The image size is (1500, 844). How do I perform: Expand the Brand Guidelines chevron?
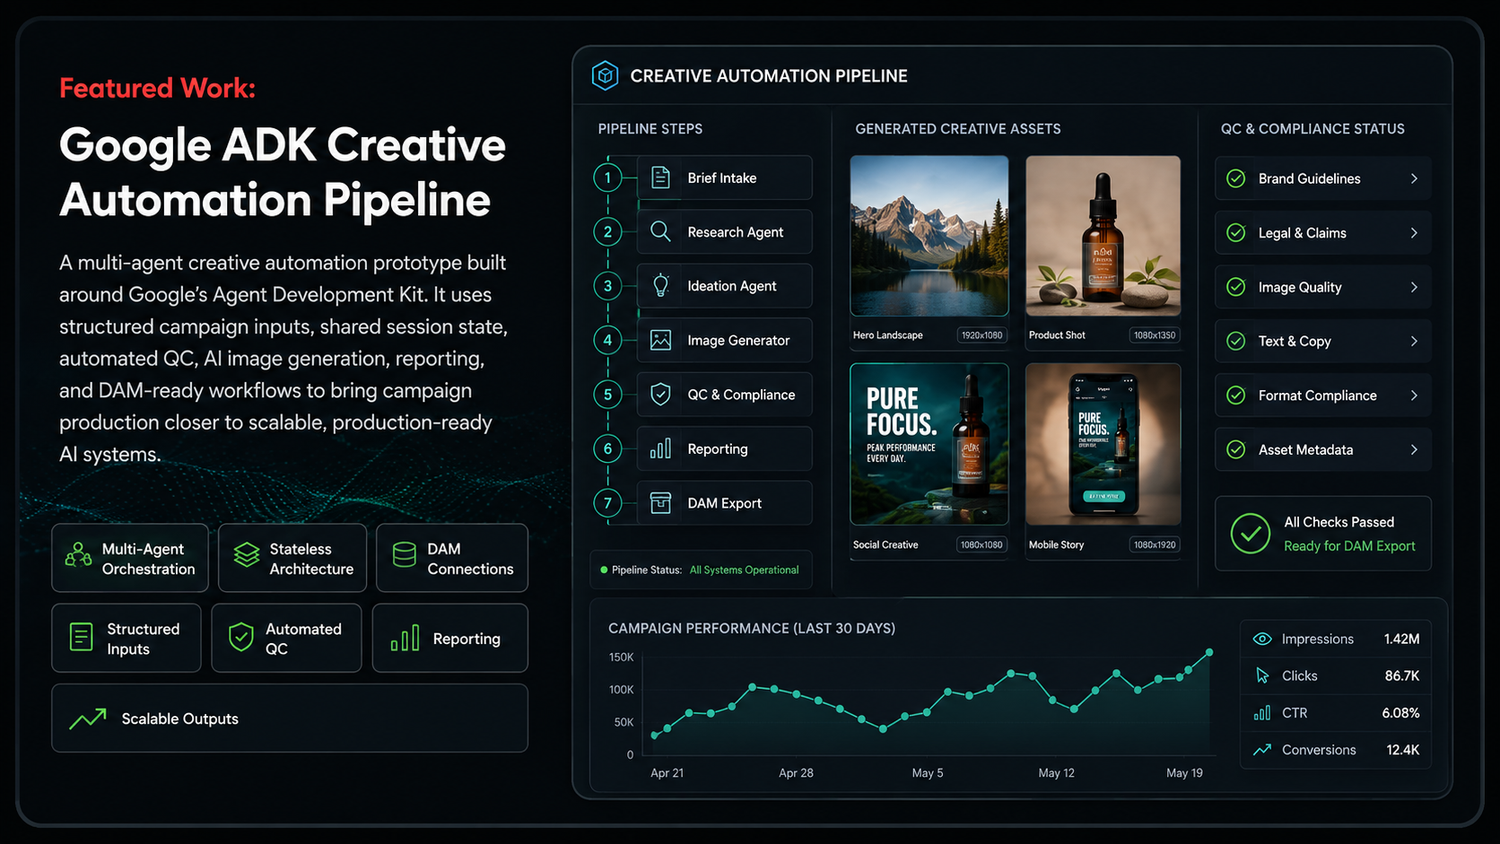1414,179
